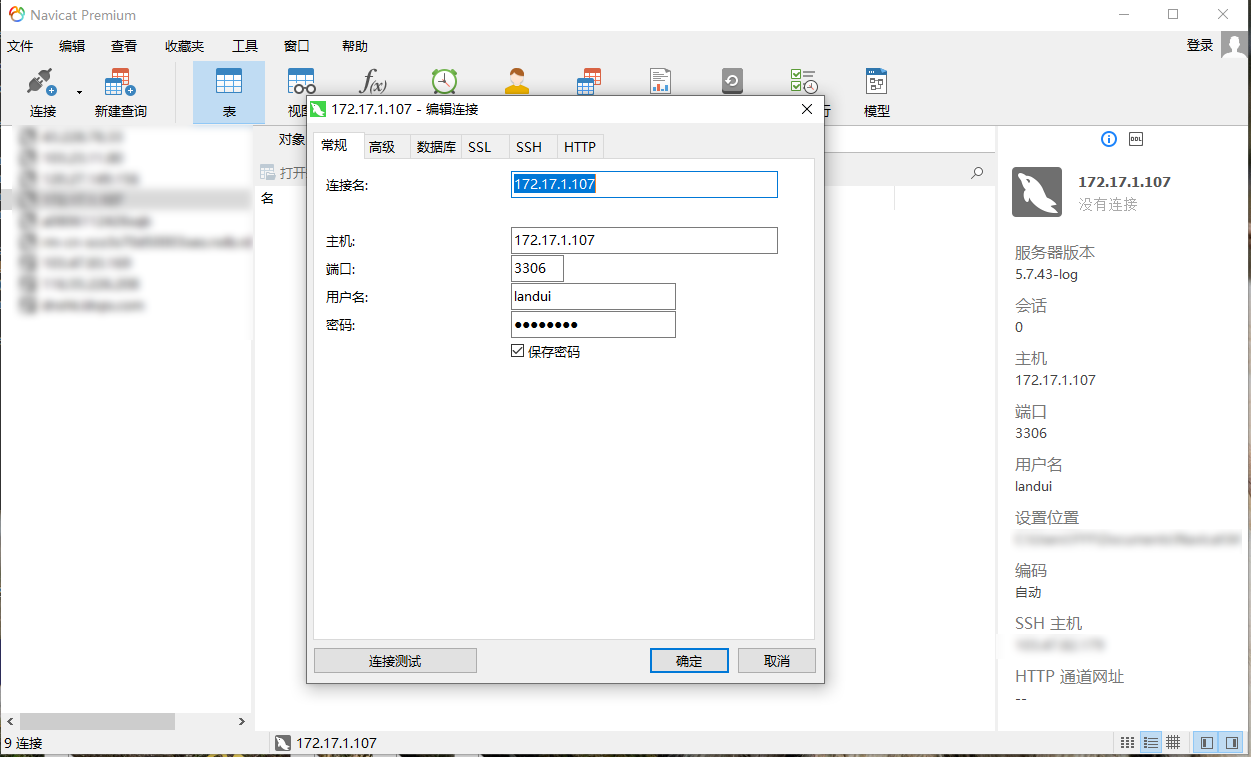
Task: Click the 端口 (Port) field showing 3306
Action: point(537,268)
